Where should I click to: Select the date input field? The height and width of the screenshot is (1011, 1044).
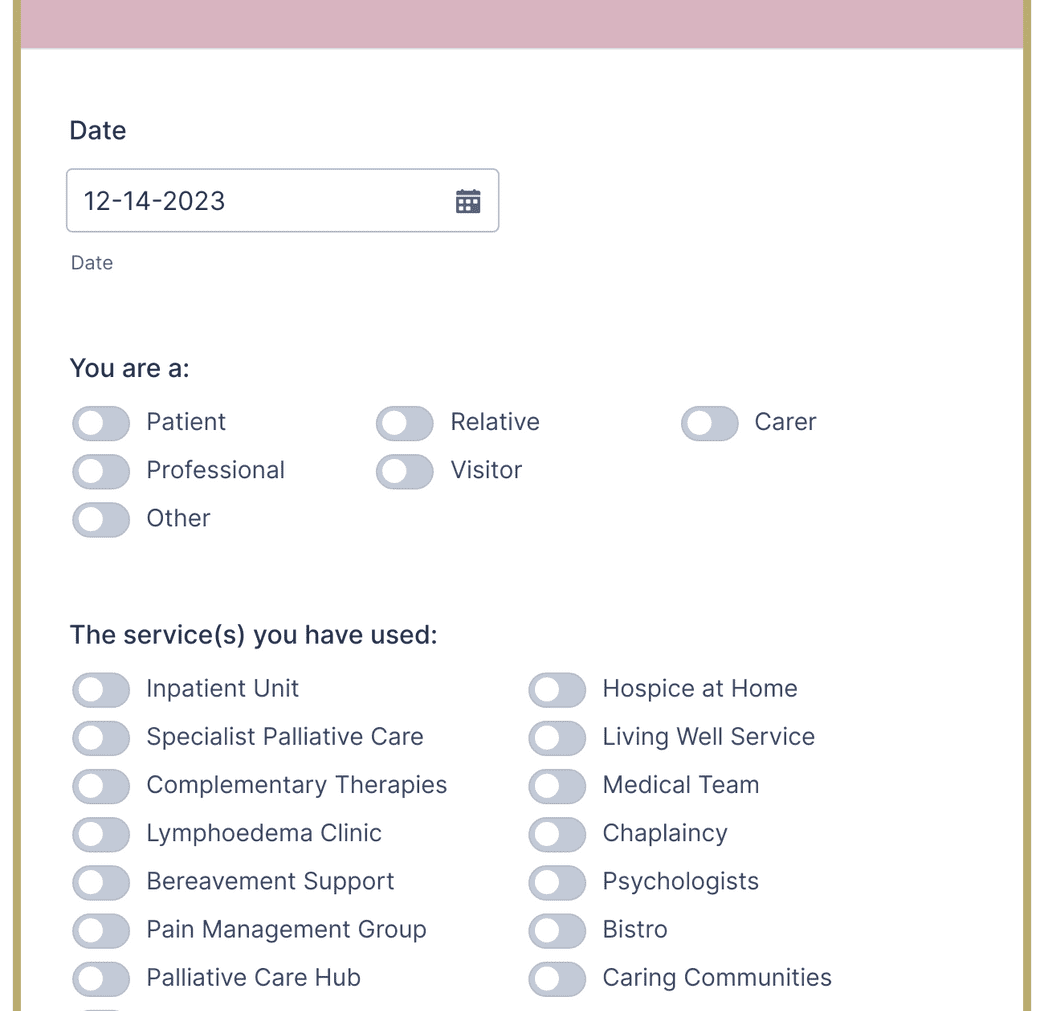[x=250, y=200]
